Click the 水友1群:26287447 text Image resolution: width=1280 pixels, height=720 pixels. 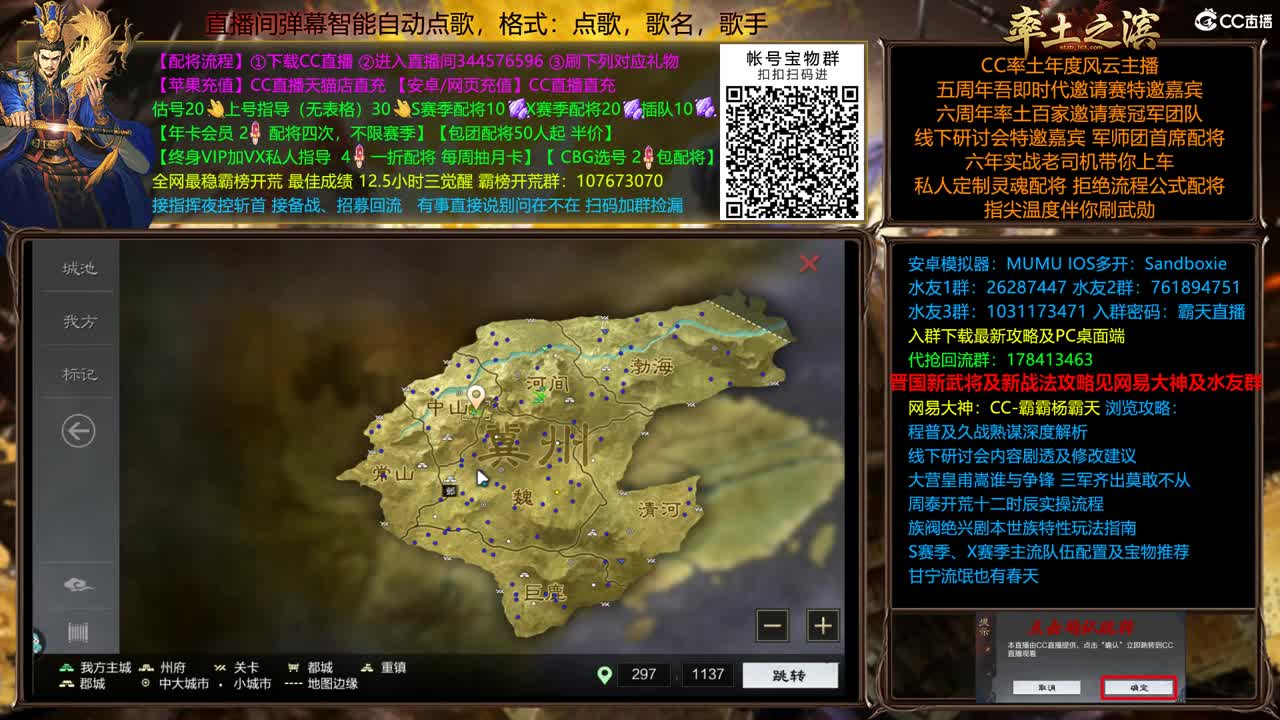[x=987, y=288]
